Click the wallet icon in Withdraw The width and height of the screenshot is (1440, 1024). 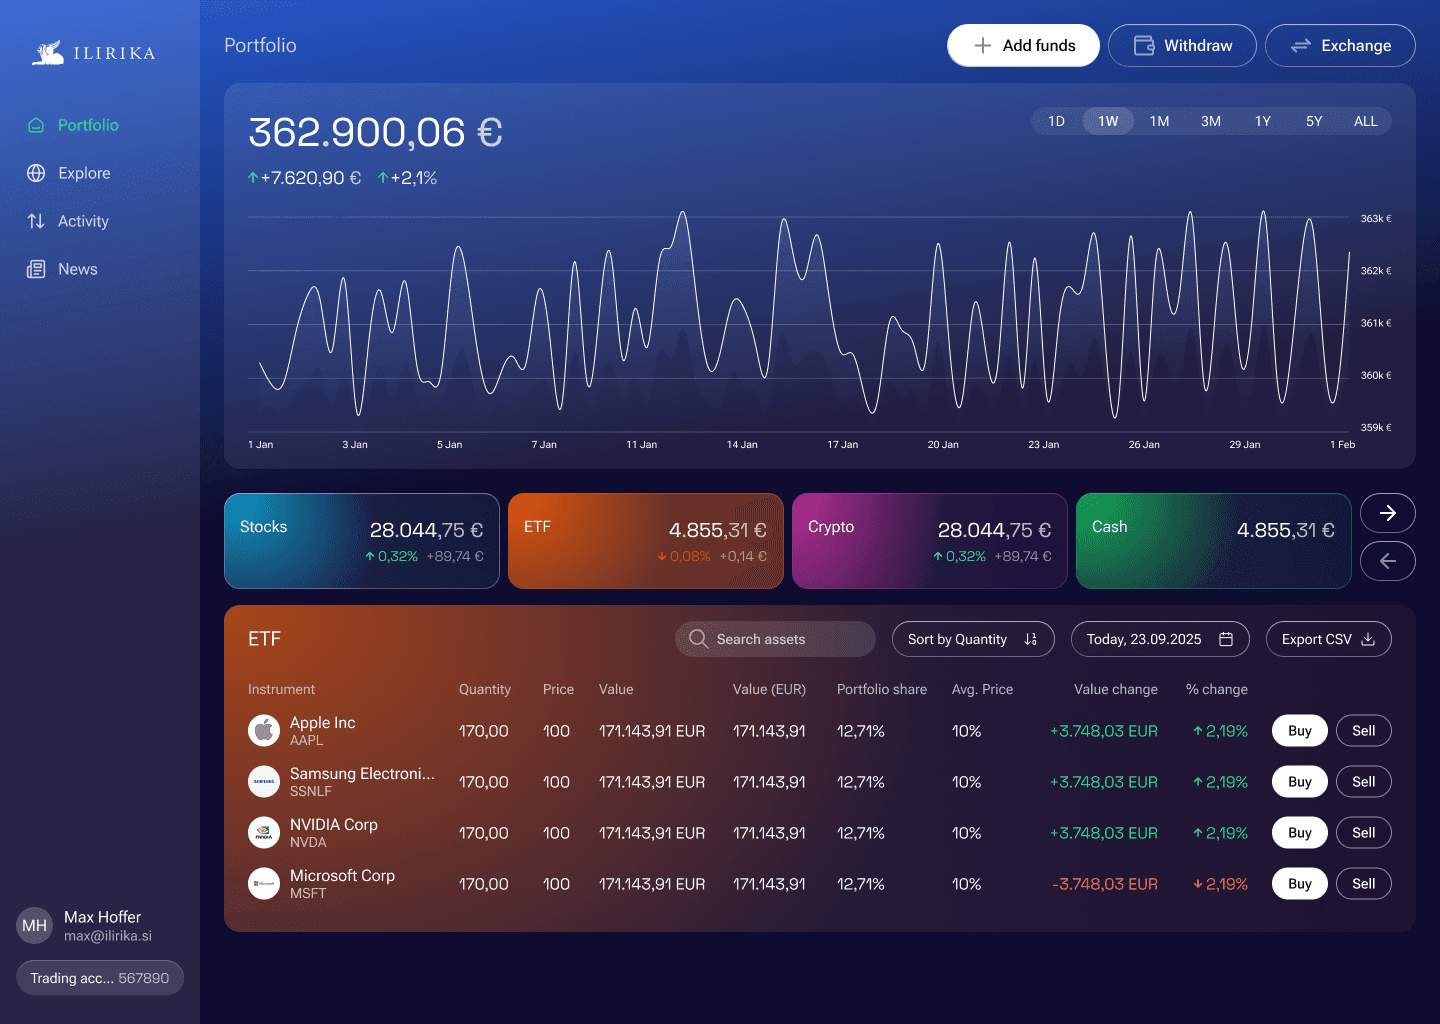coord(1144,45)
